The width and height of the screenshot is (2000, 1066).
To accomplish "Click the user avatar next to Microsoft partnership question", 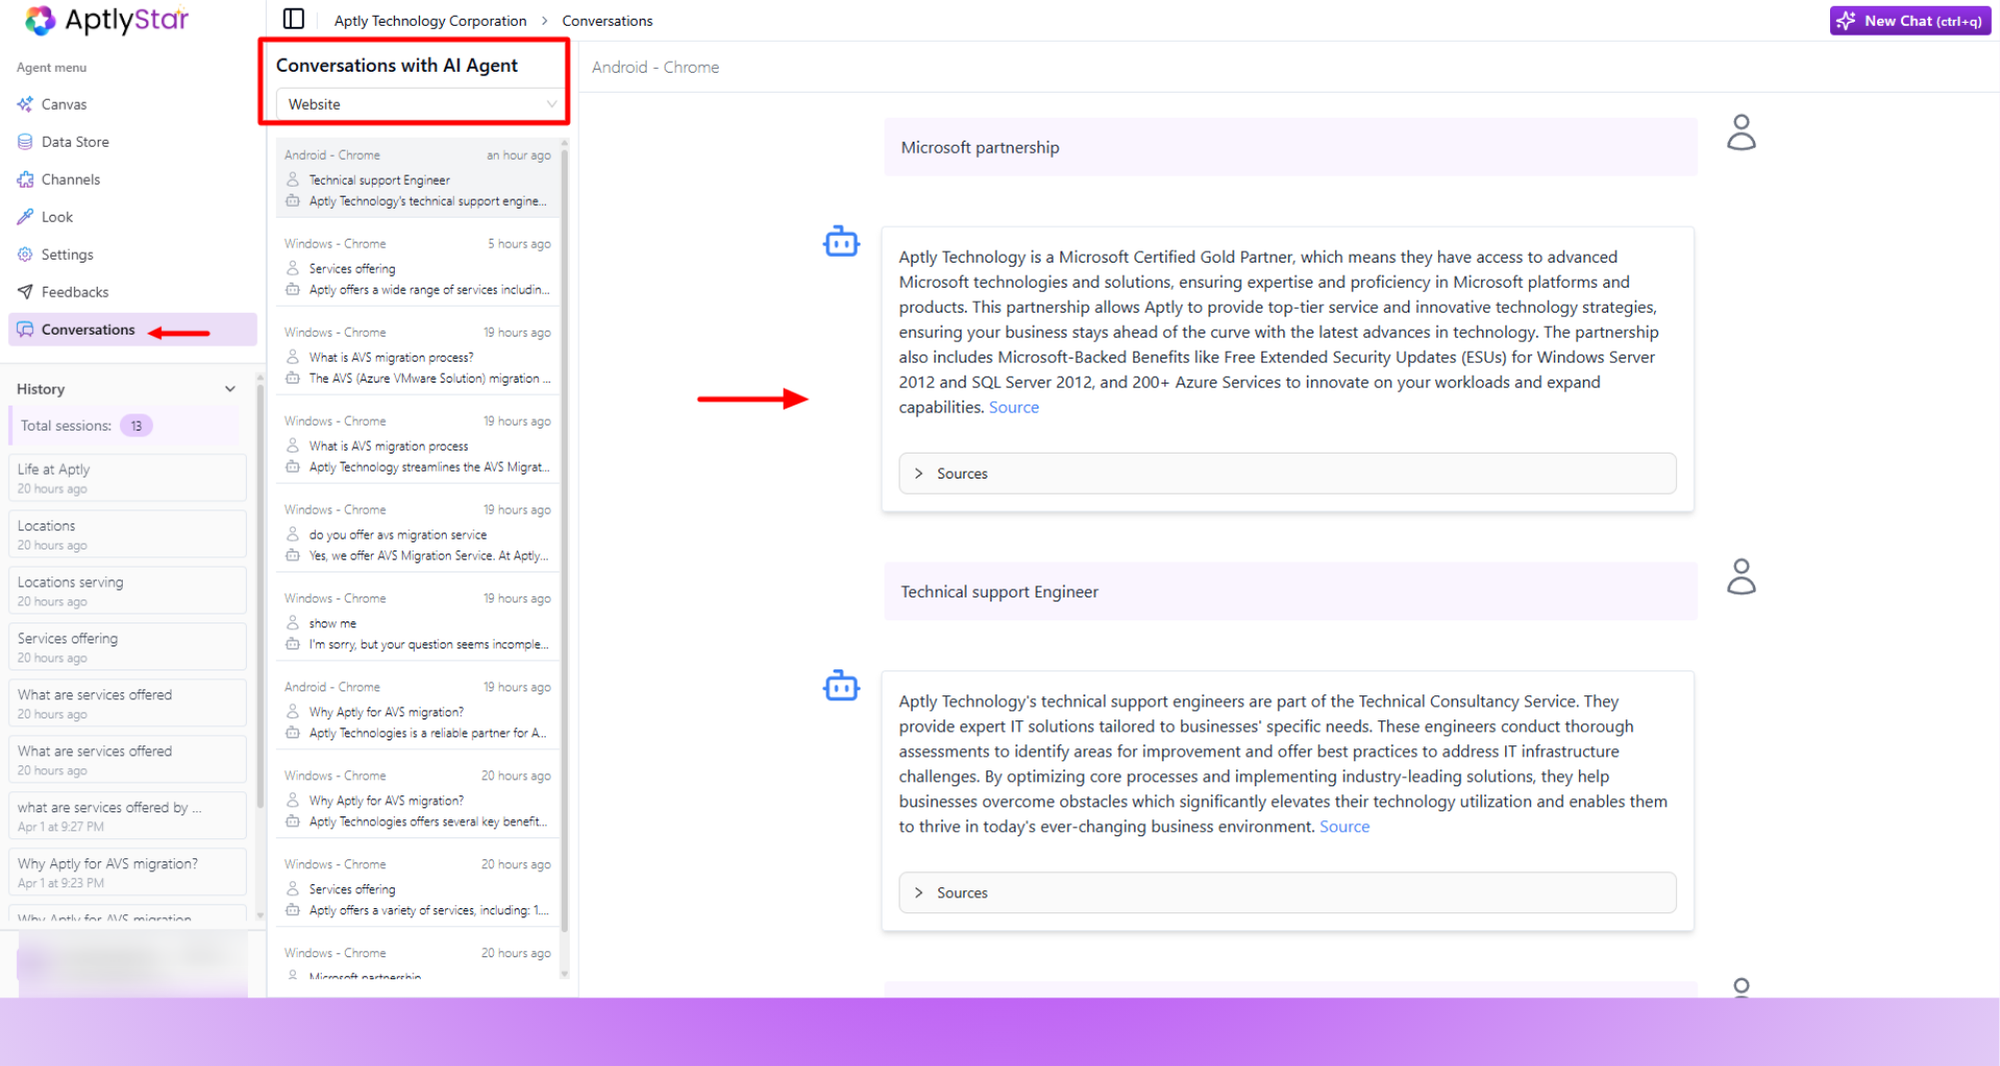I will coord(1741,130).
